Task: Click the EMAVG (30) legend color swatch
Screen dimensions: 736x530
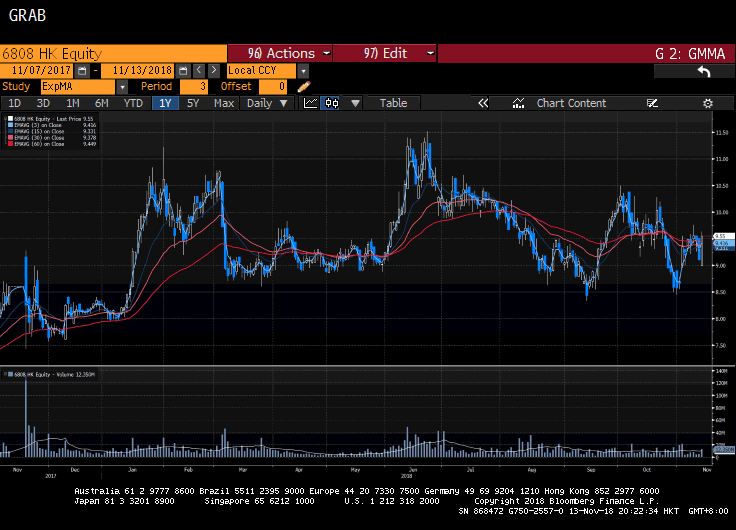Action: click(x=10, y=138)
